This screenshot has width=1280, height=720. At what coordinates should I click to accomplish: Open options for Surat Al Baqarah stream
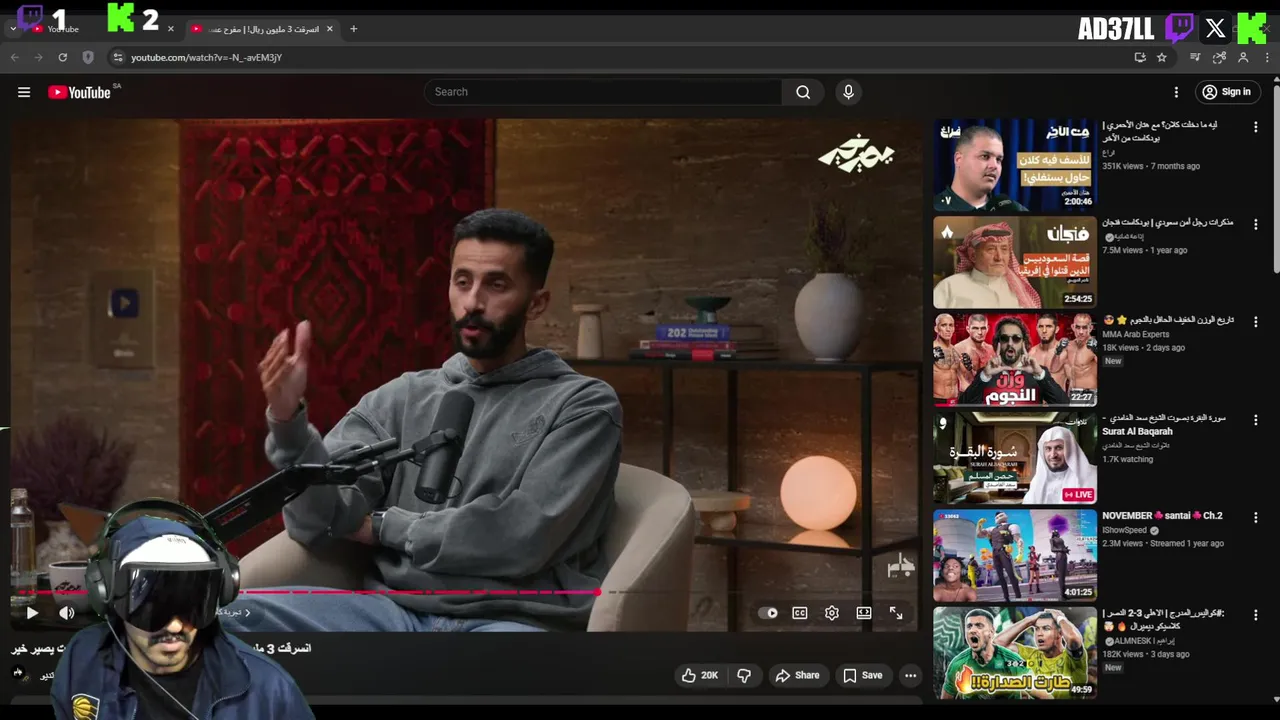pyautogui.click(x=1255, y=420)
